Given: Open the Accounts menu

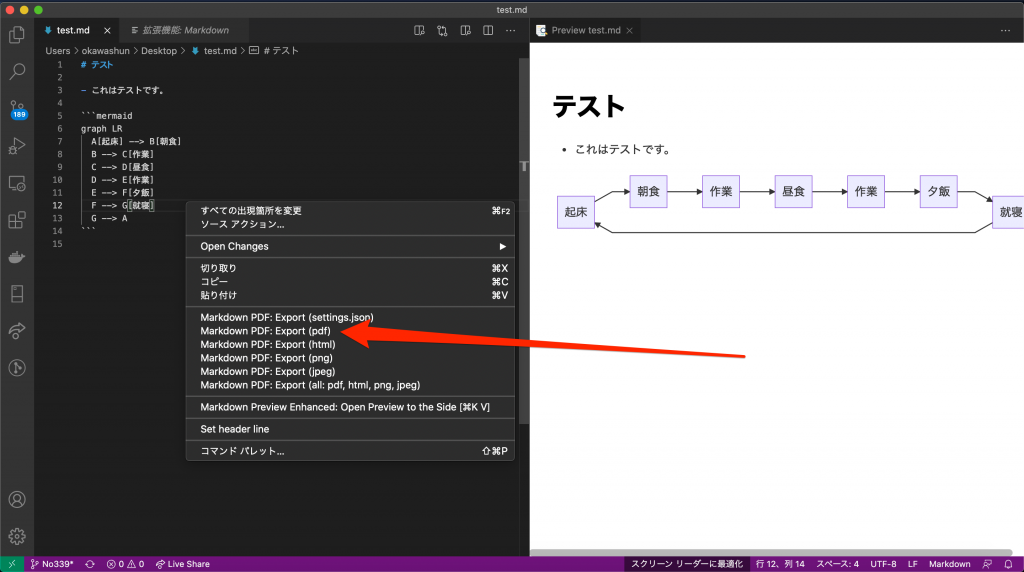Looking at the screenshot, I should [17, 500].
